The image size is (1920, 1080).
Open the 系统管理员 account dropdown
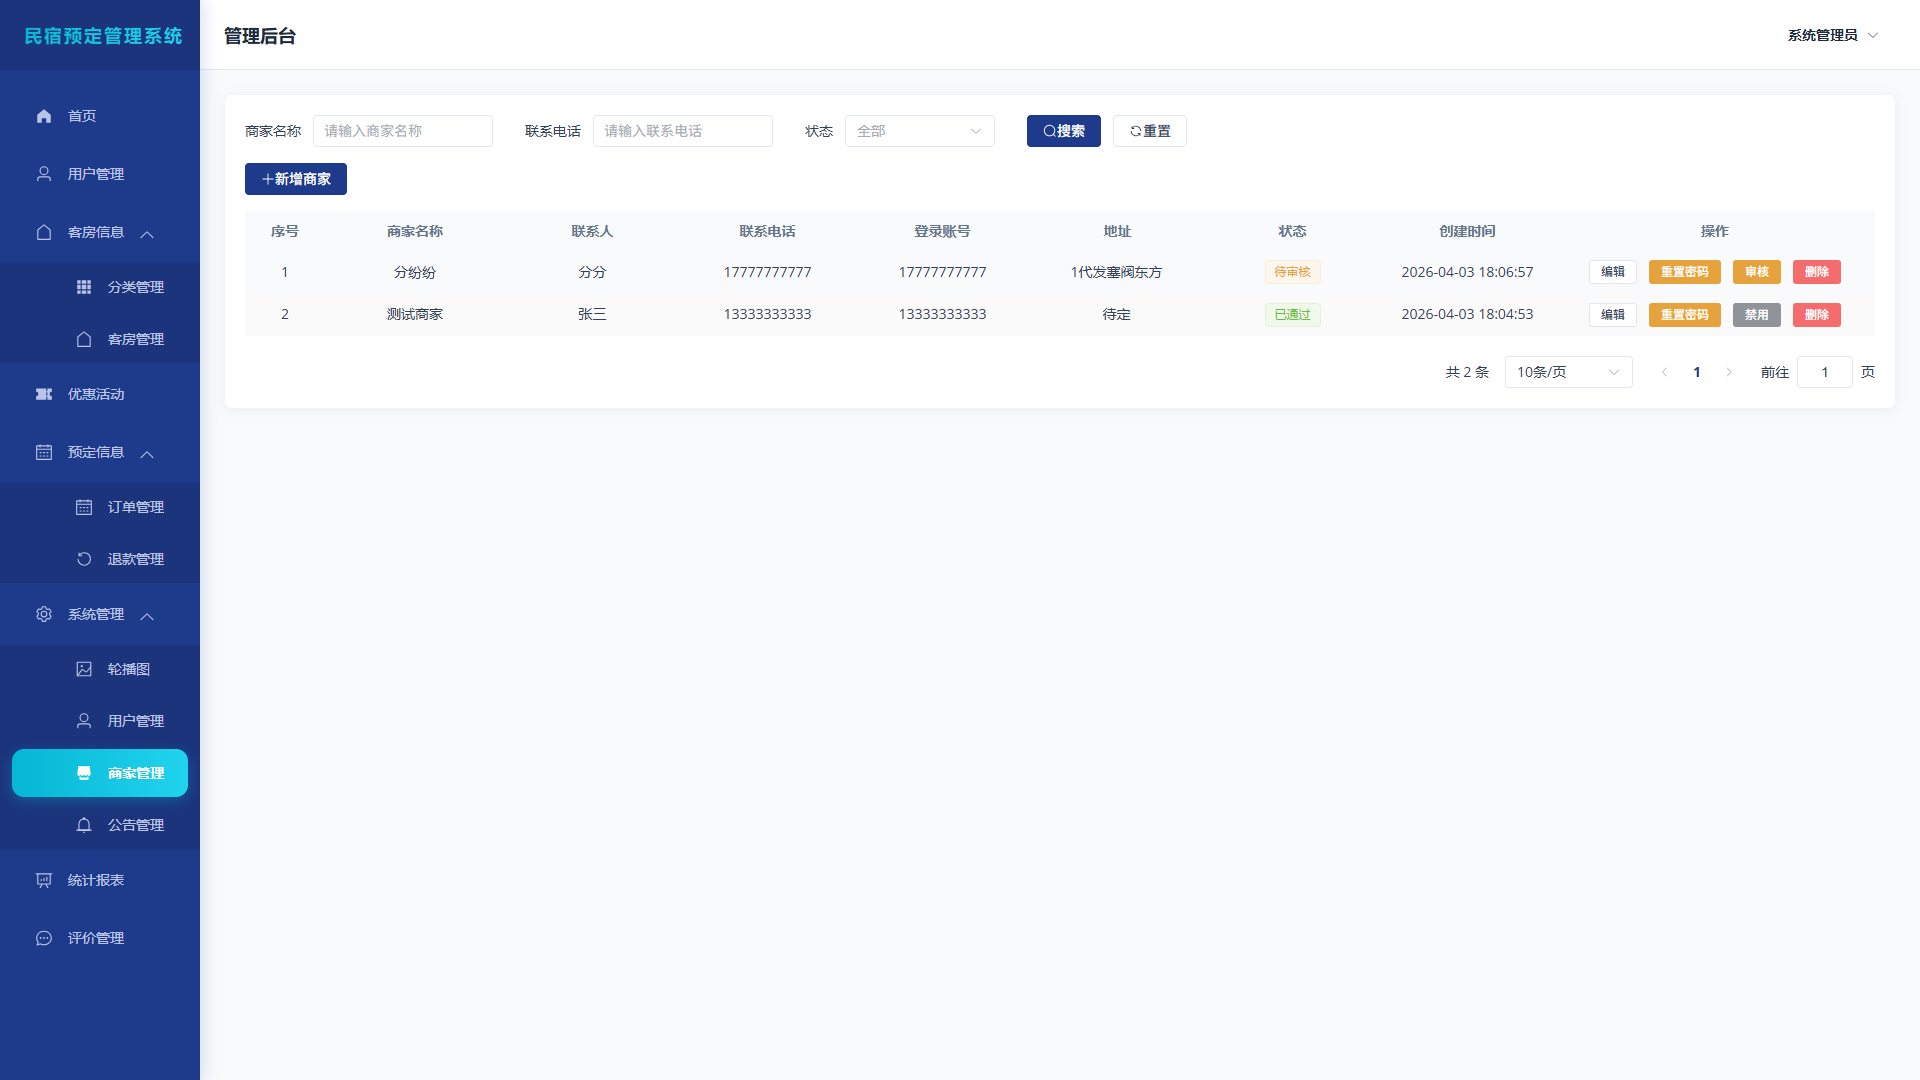point(1833,35)
